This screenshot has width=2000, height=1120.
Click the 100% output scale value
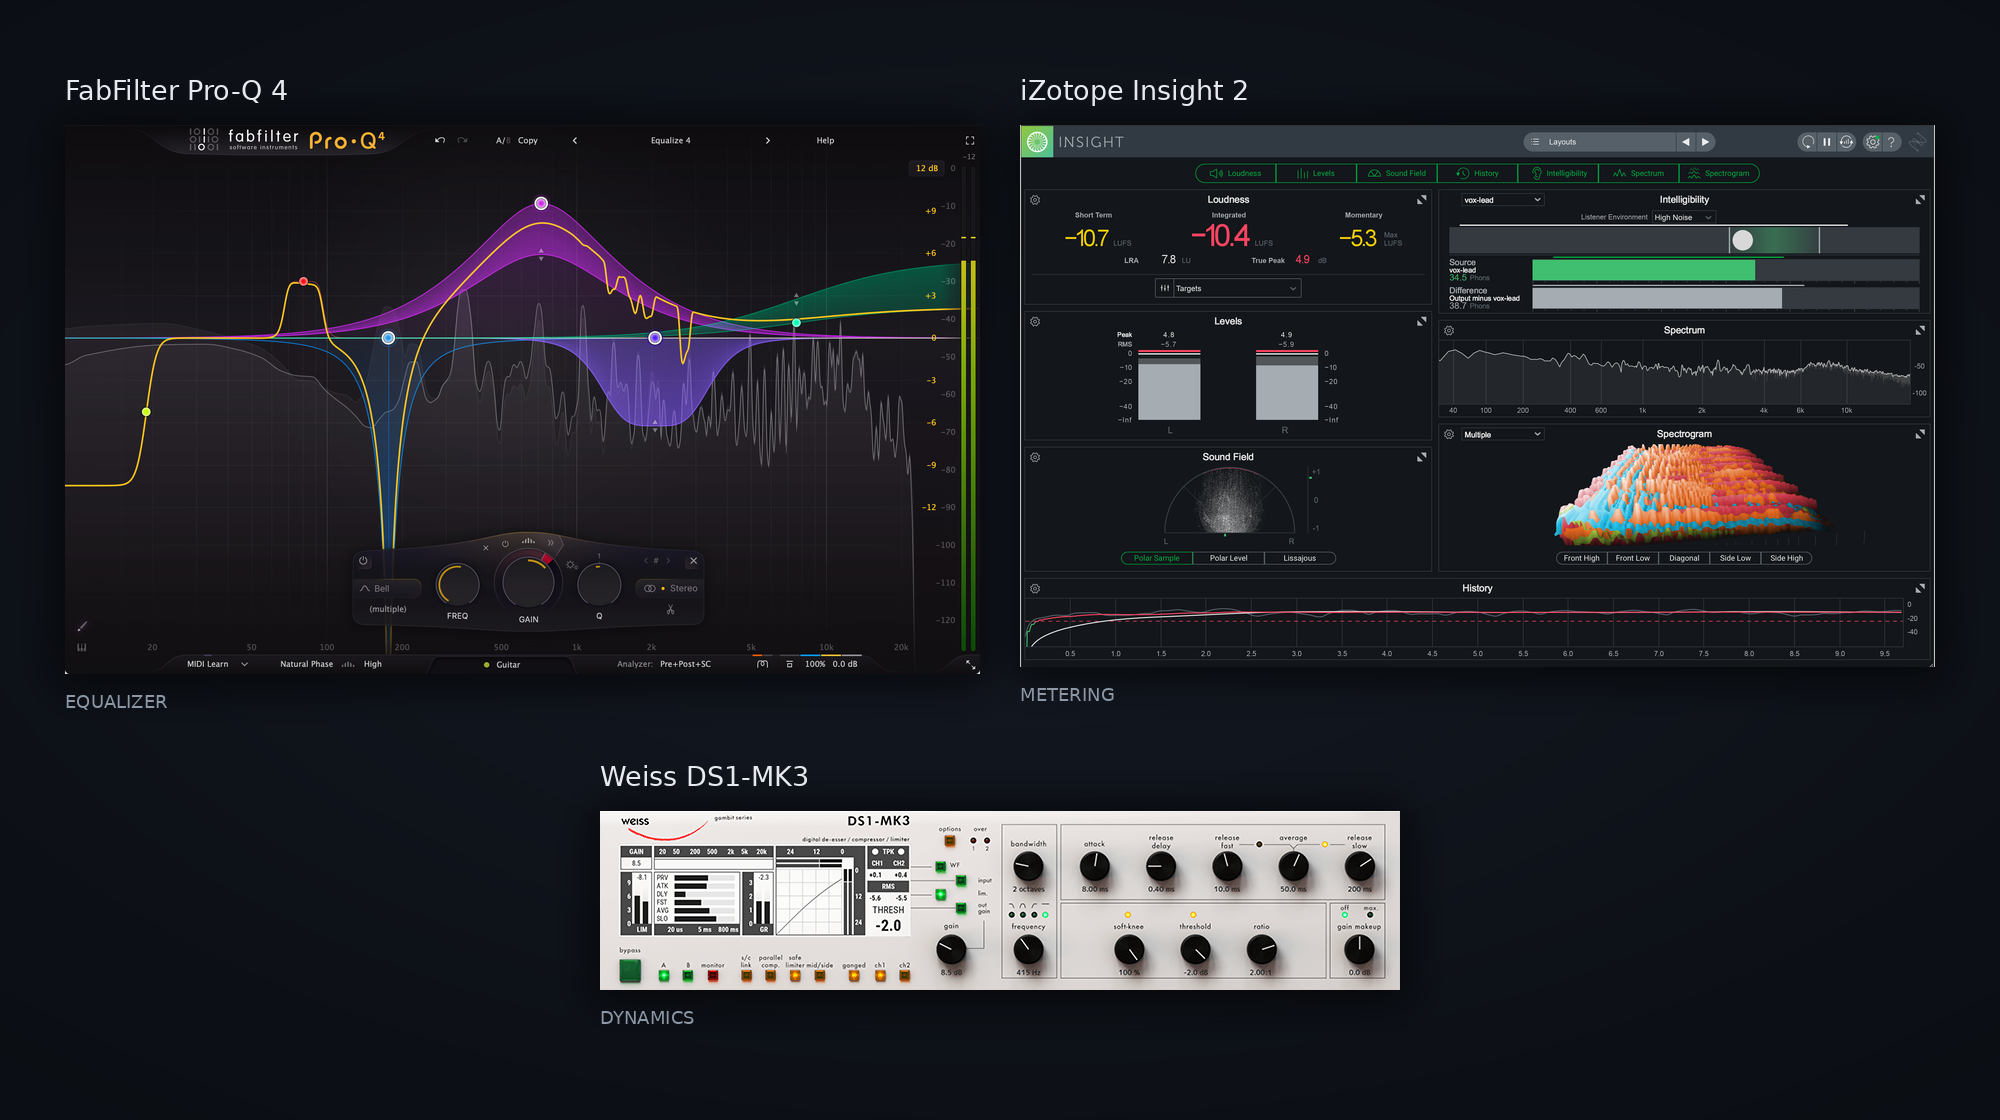(815, 664)
